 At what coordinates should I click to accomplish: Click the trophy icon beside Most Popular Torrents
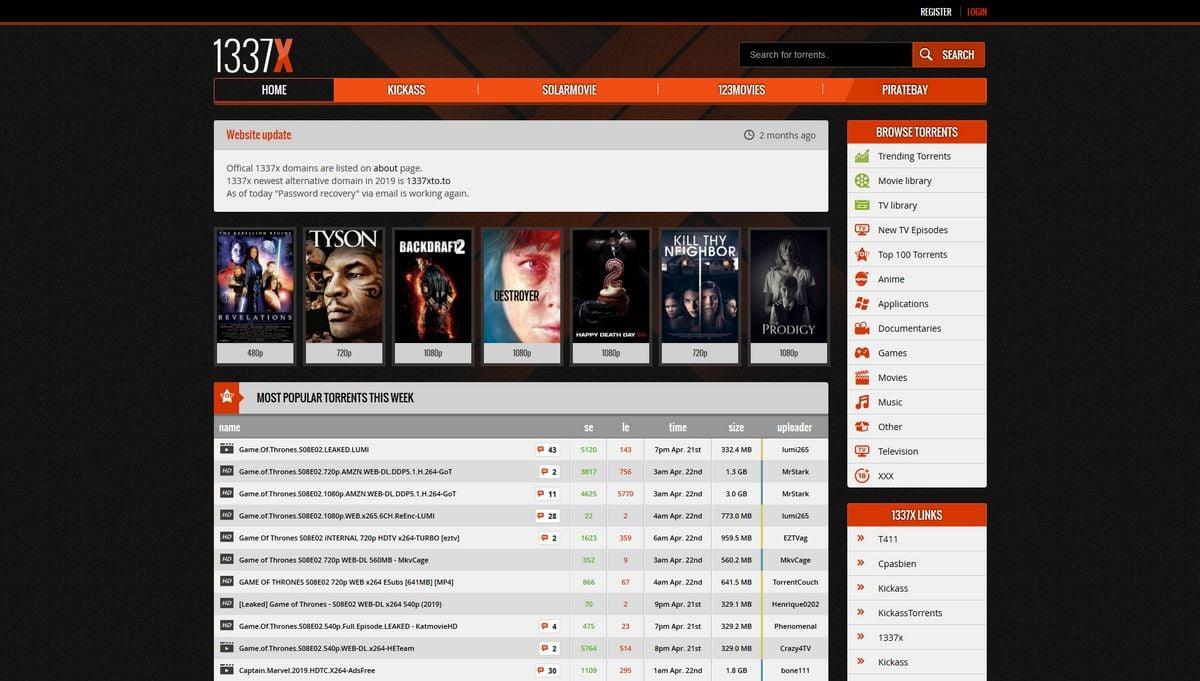pyautogui.click(x=227, y=397)
